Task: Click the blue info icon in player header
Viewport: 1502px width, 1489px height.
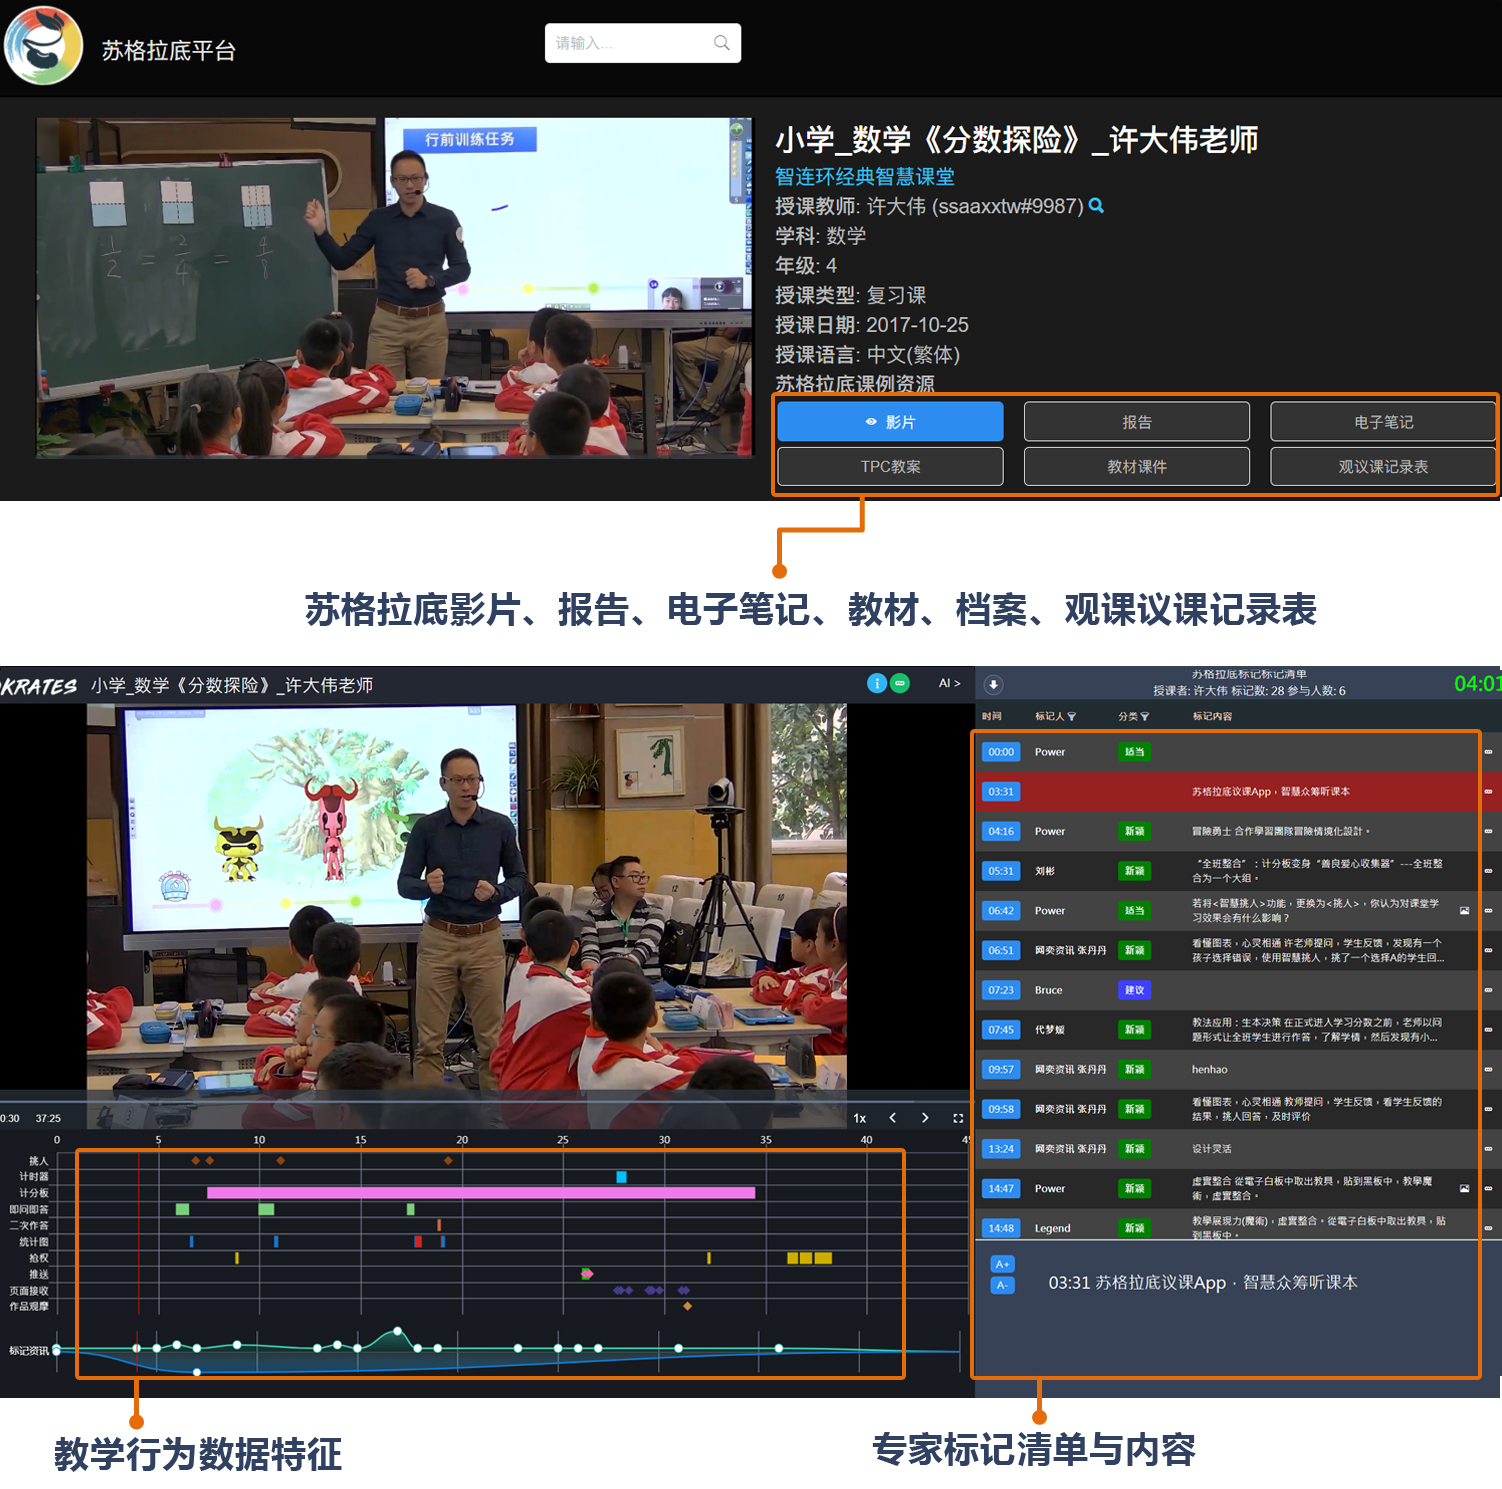Action: 876,684
